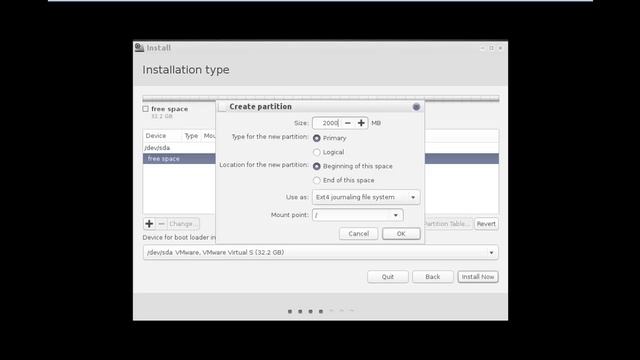Viewport: 640px width, 360px height.
Task: Toggle the free space legend checkbox
Action: click(x=146, y=109)
